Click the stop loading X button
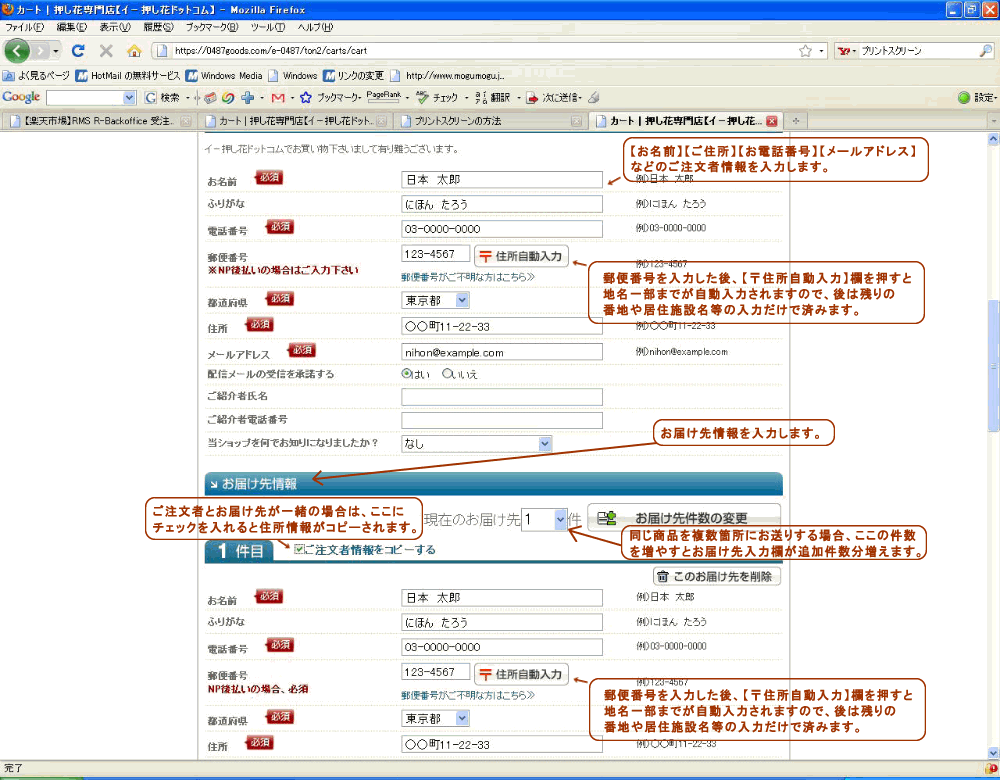The width and height of the screenshot is (1000, 780). [x=106, y=50]
